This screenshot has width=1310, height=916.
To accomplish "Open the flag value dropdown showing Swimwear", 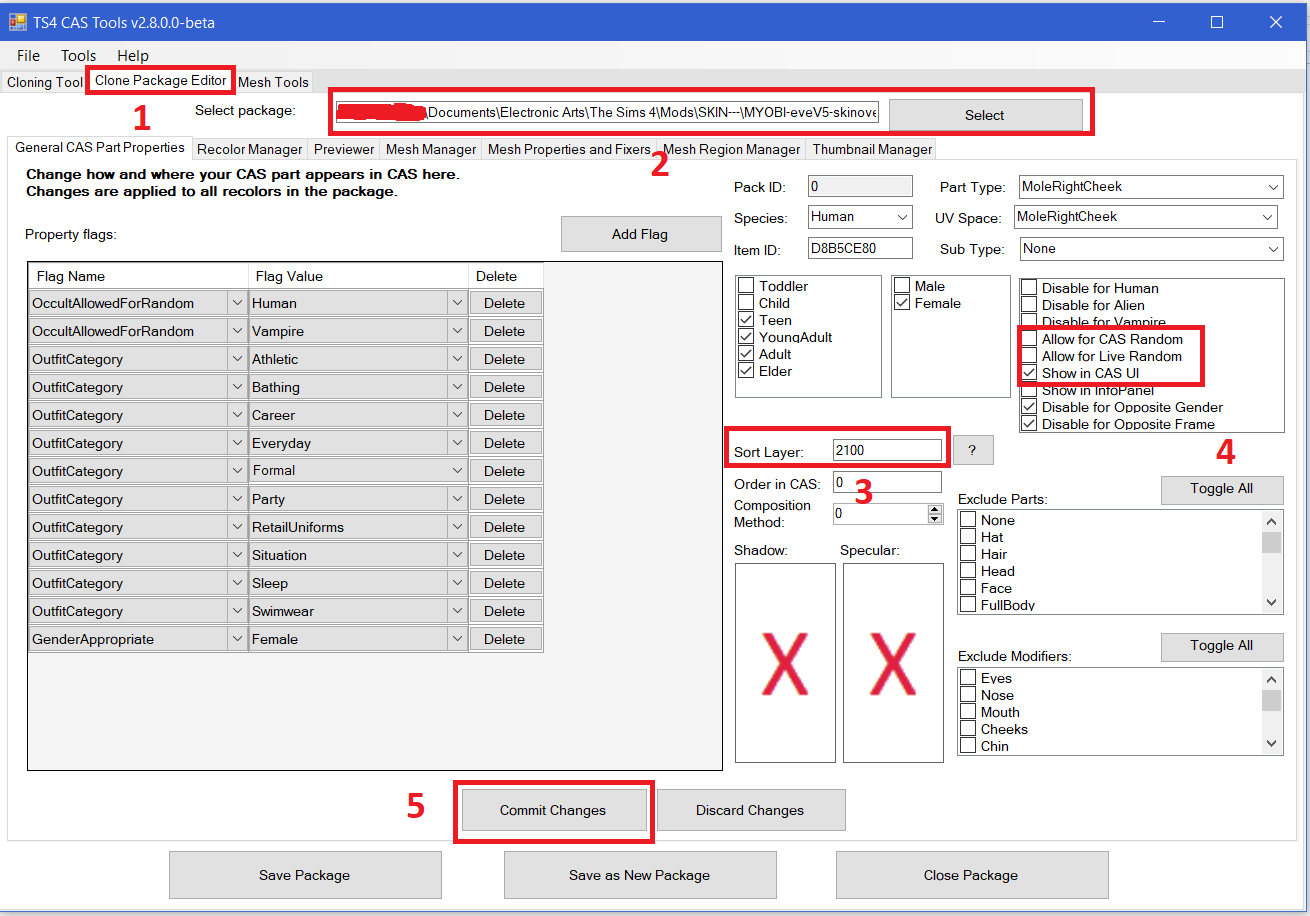I will click(x=457, y=611).
